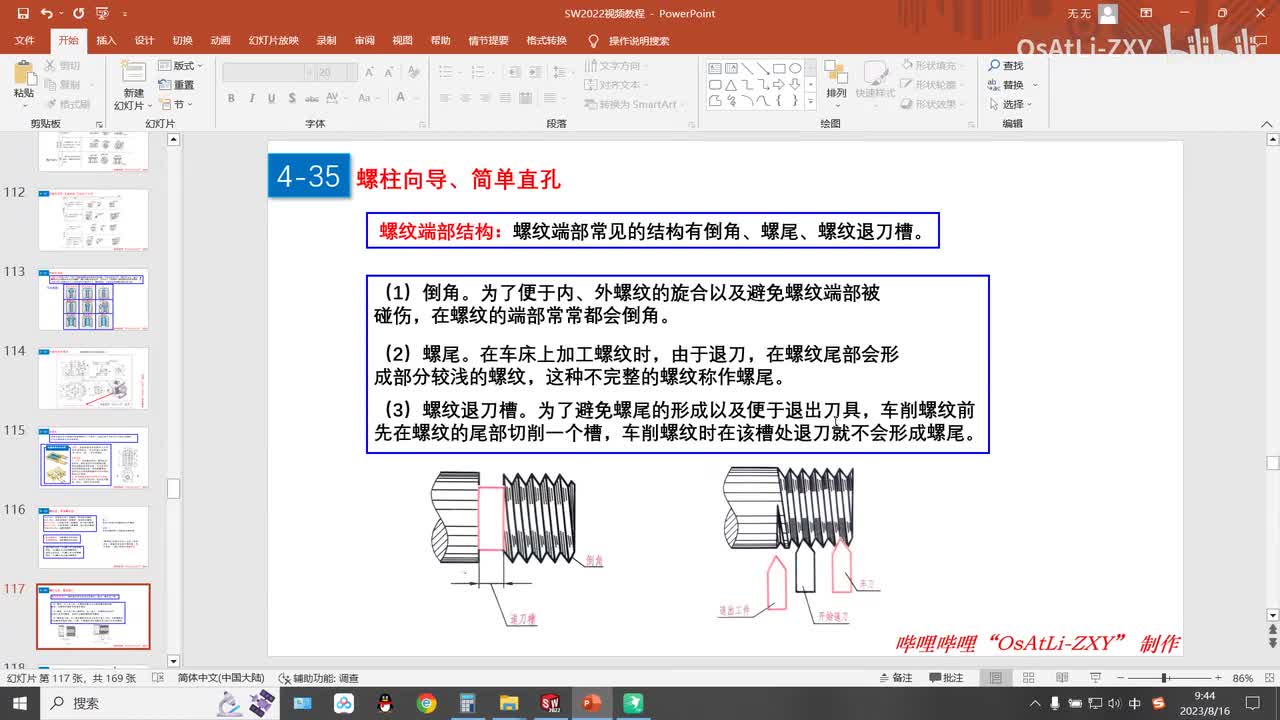This screenshot has height=720, width=1280.
Task: Open SolidWorks 2022 from taskbar
Action: tap(549, 703)
